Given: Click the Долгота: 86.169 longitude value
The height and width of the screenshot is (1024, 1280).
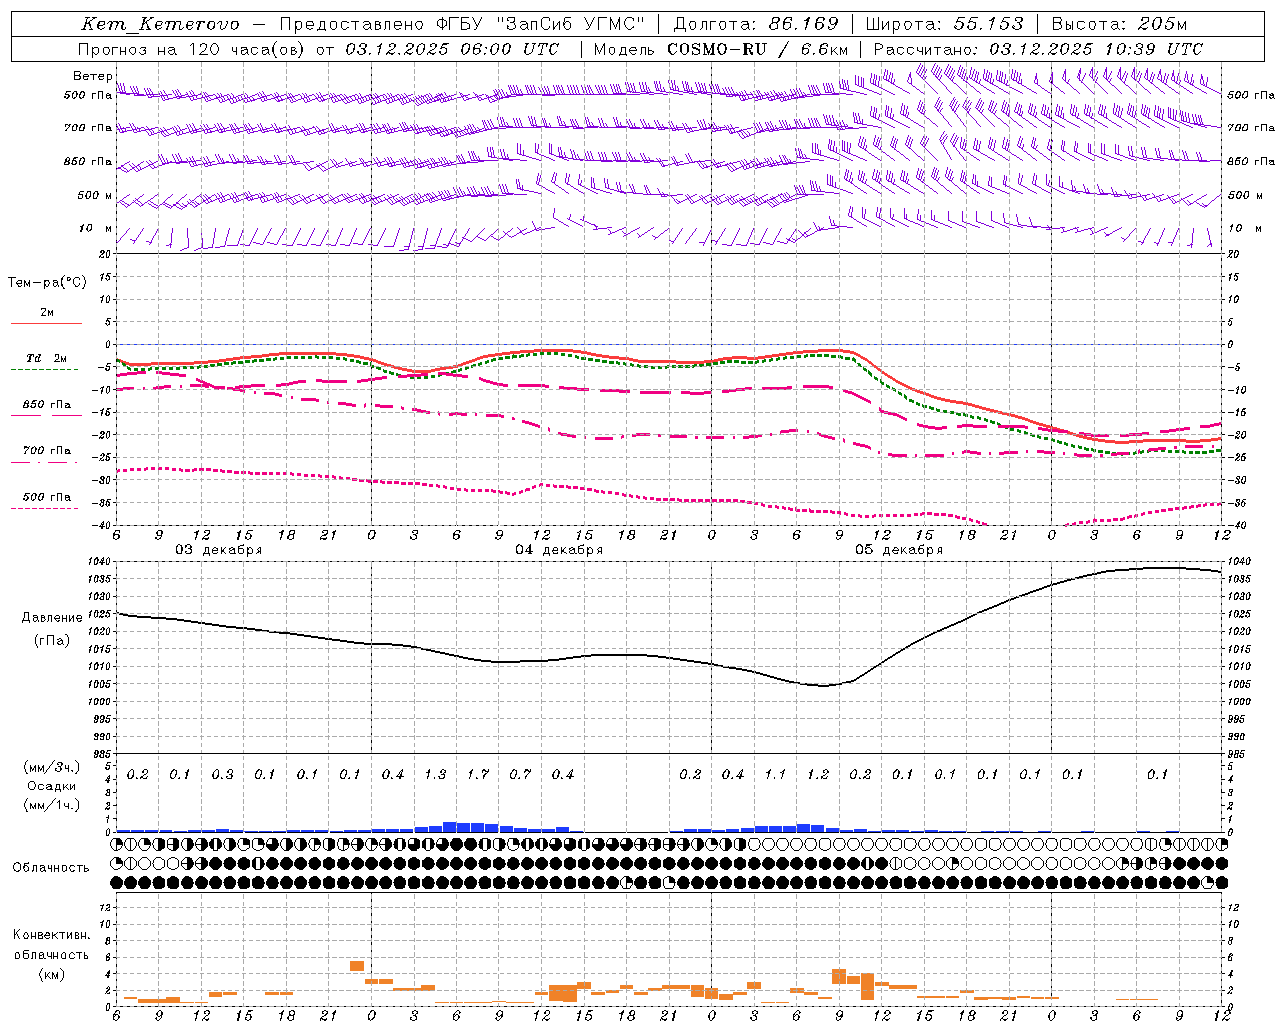Looking at the screenshot, I should [x=756, y=24].
